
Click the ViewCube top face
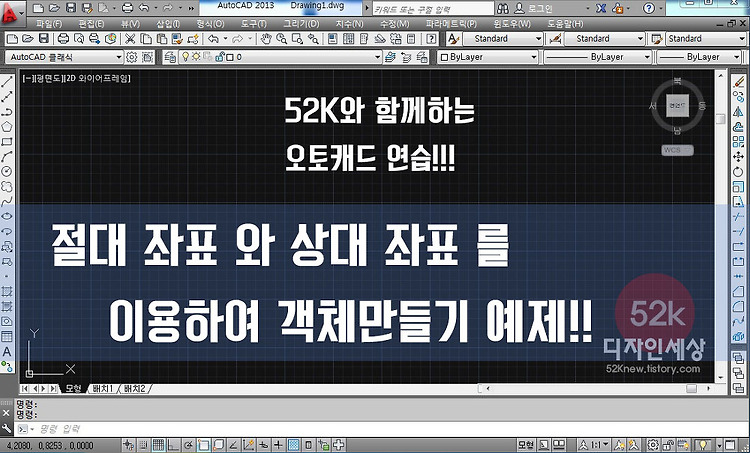677,105
